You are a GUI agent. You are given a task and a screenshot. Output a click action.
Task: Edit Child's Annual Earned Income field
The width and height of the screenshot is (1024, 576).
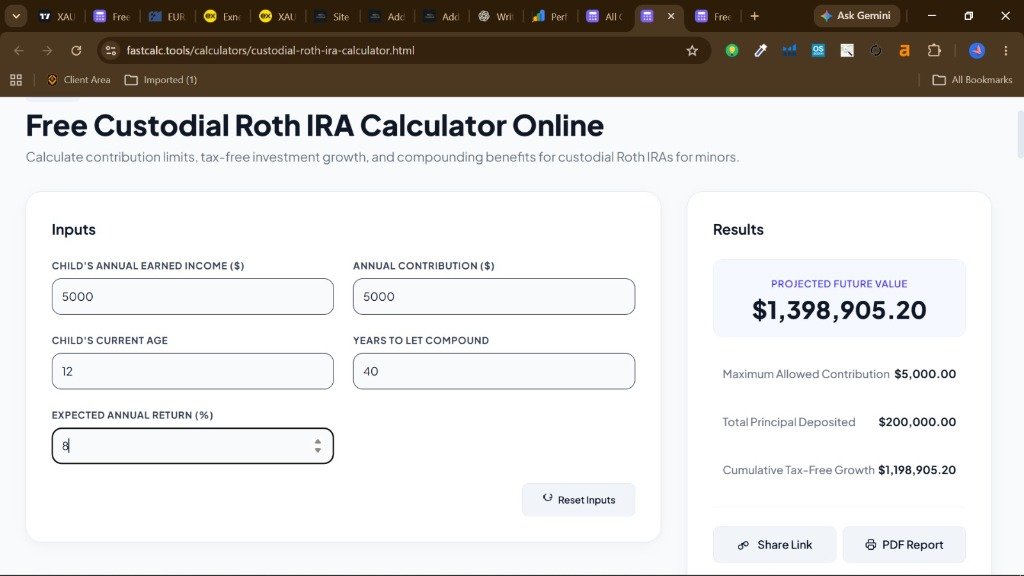click(x=193, y=296)
